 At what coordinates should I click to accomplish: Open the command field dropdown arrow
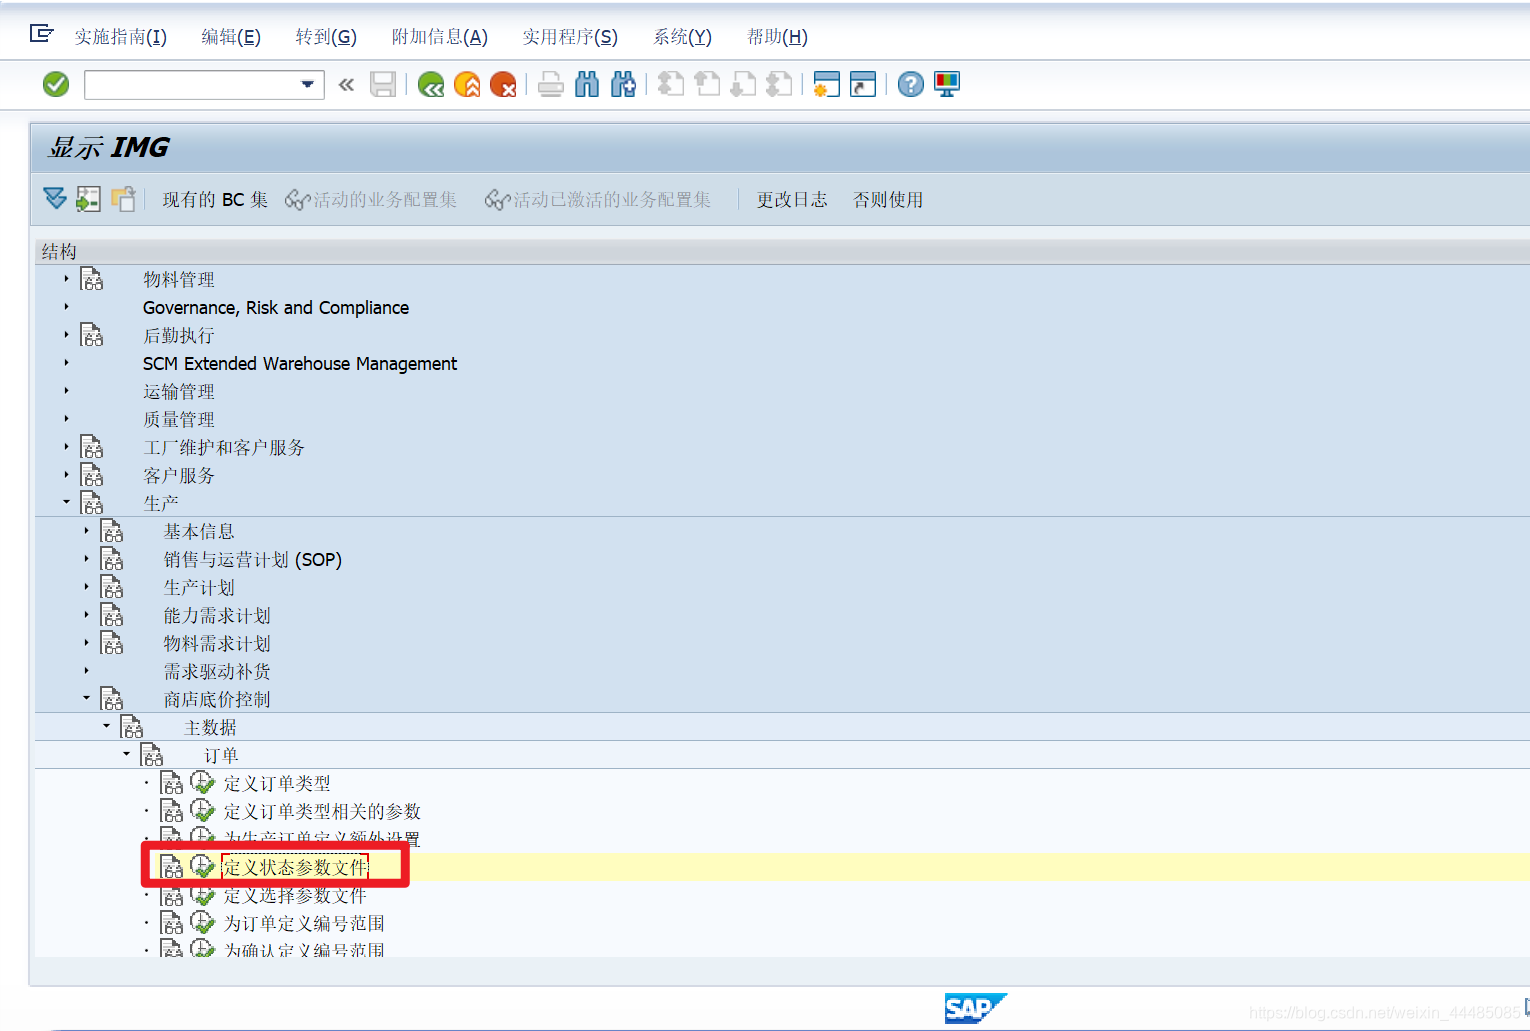tap(307, 85)
